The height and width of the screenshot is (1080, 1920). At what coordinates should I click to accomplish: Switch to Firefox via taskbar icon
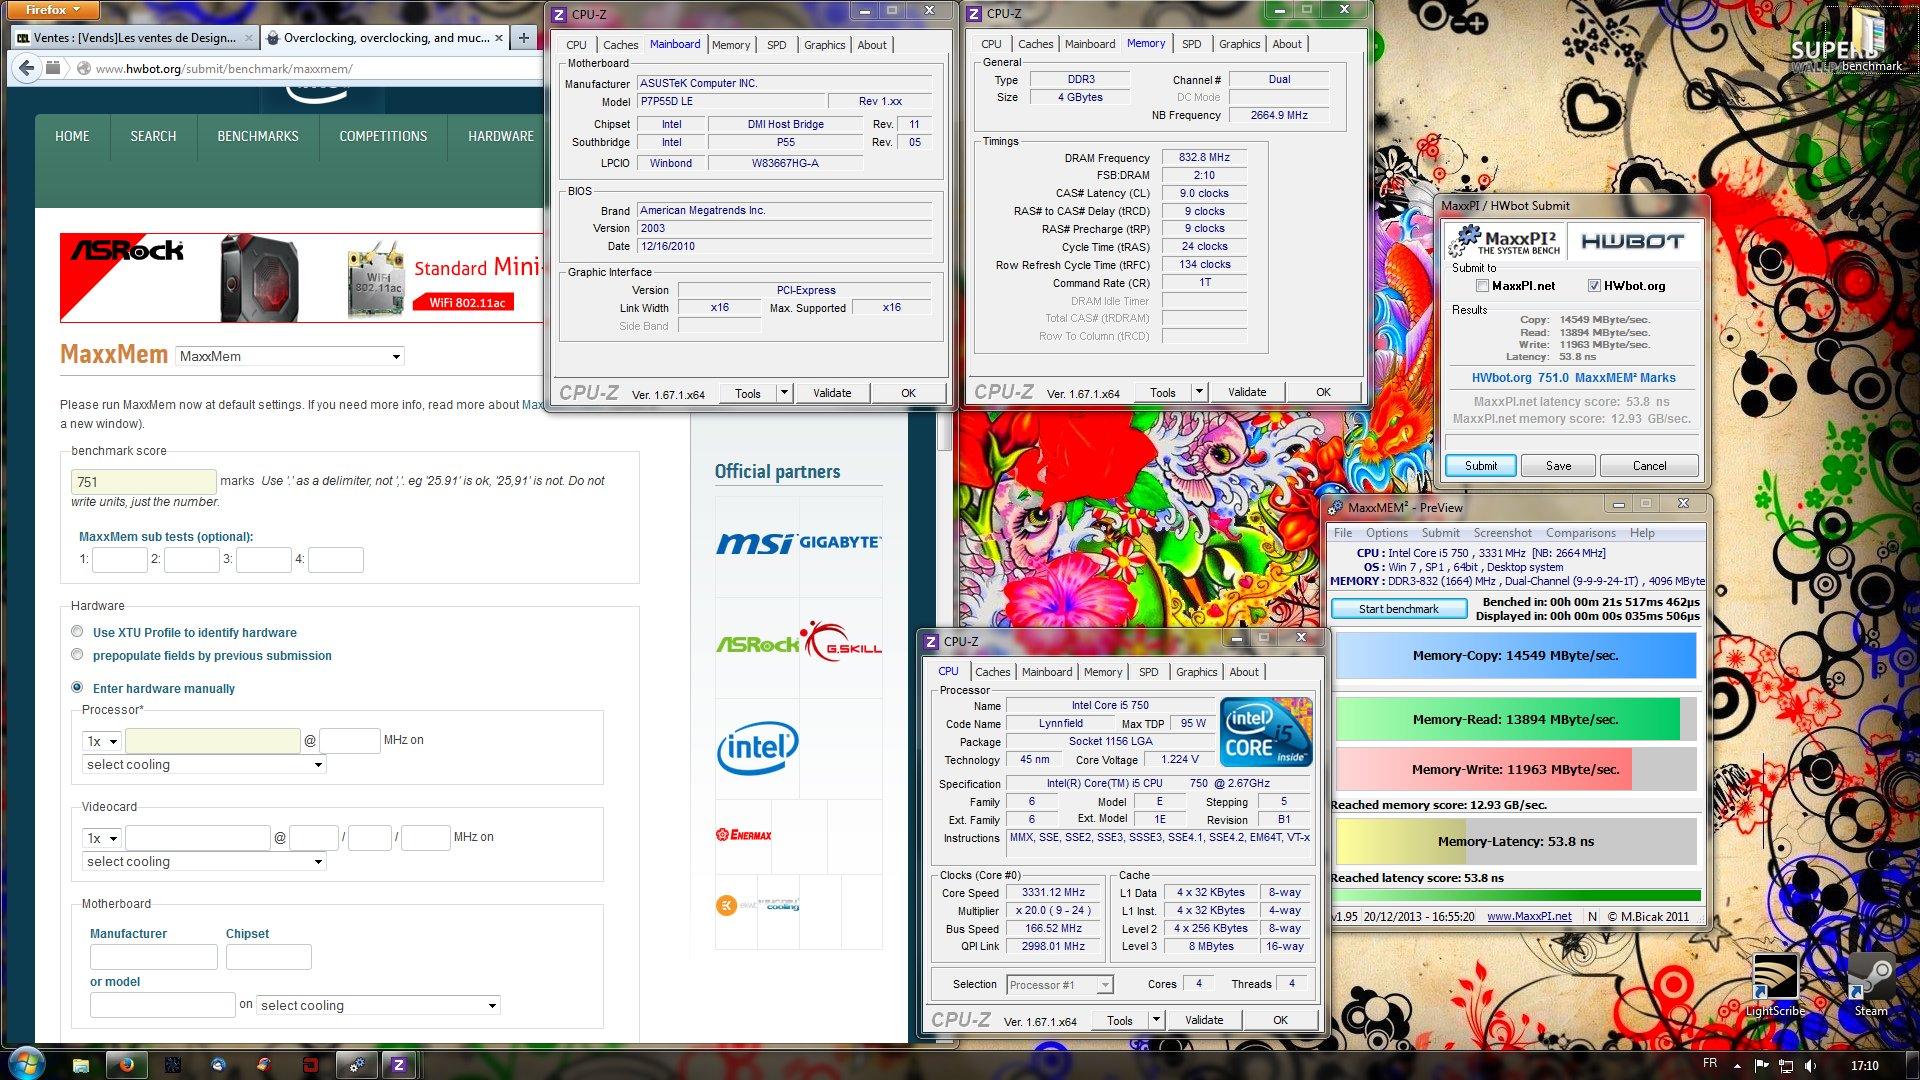click(126, 1065)
